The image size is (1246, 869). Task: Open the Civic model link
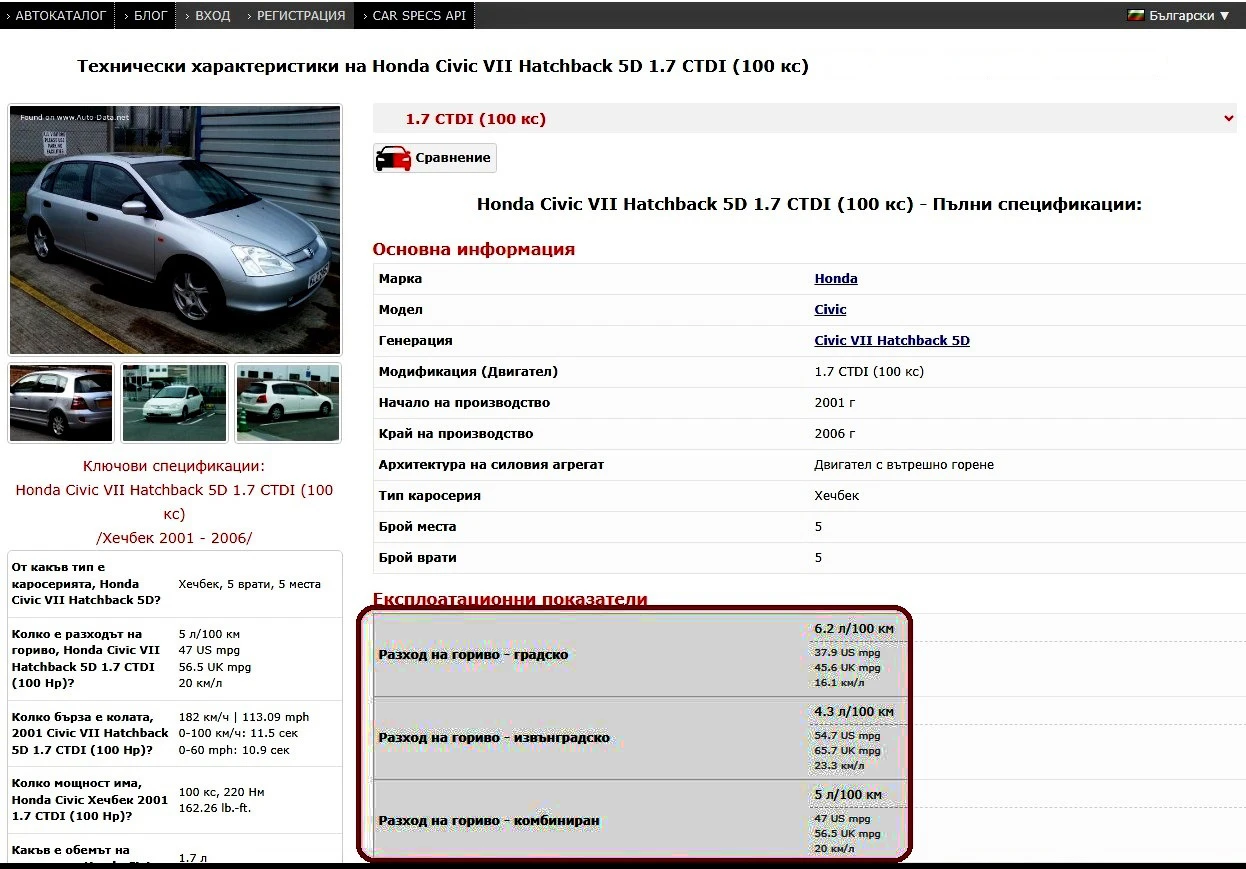coord(830,310)
